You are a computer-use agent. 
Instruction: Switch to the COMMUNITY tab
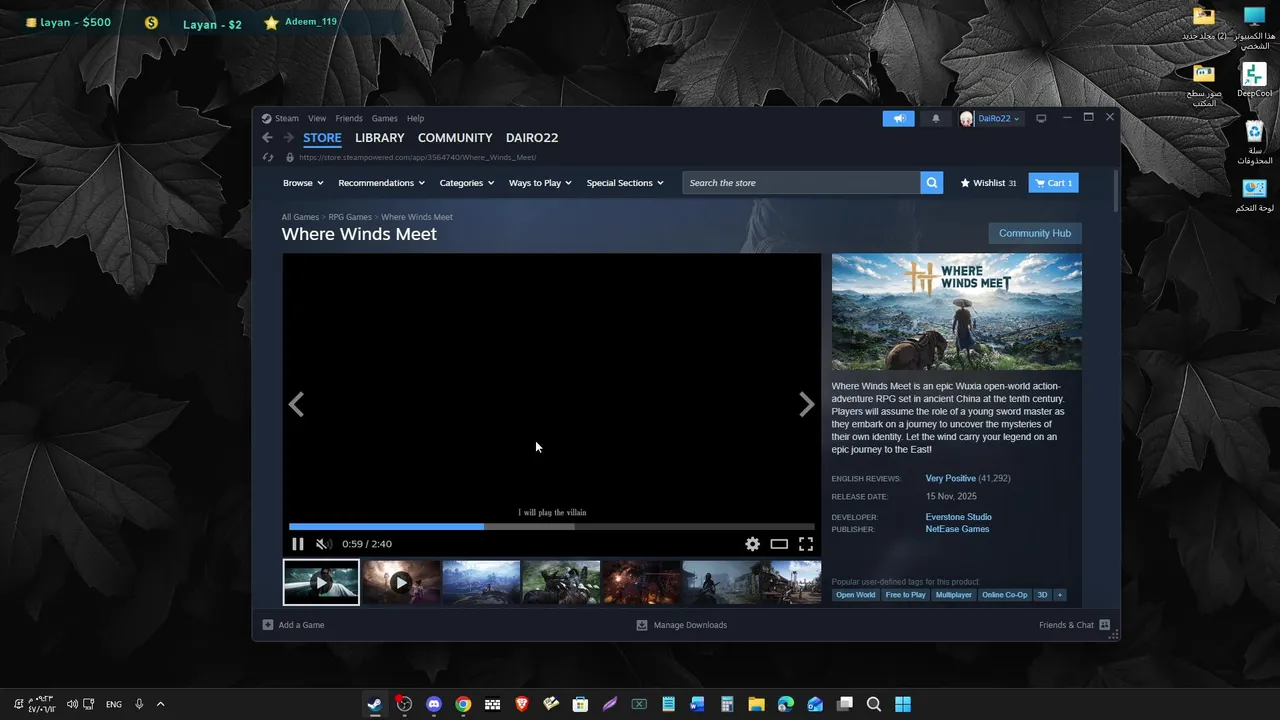tap(455, 138)
